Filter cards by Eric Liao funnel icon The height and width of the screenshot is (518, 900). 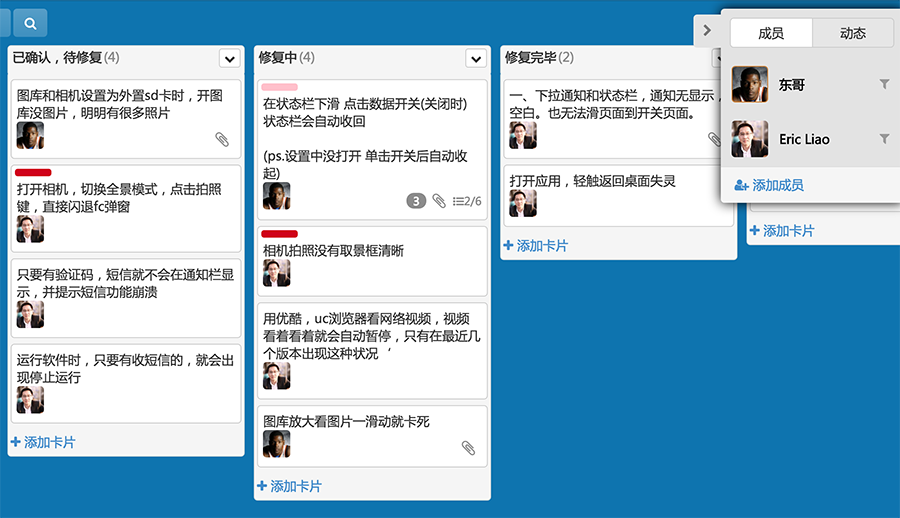[885, 139]
